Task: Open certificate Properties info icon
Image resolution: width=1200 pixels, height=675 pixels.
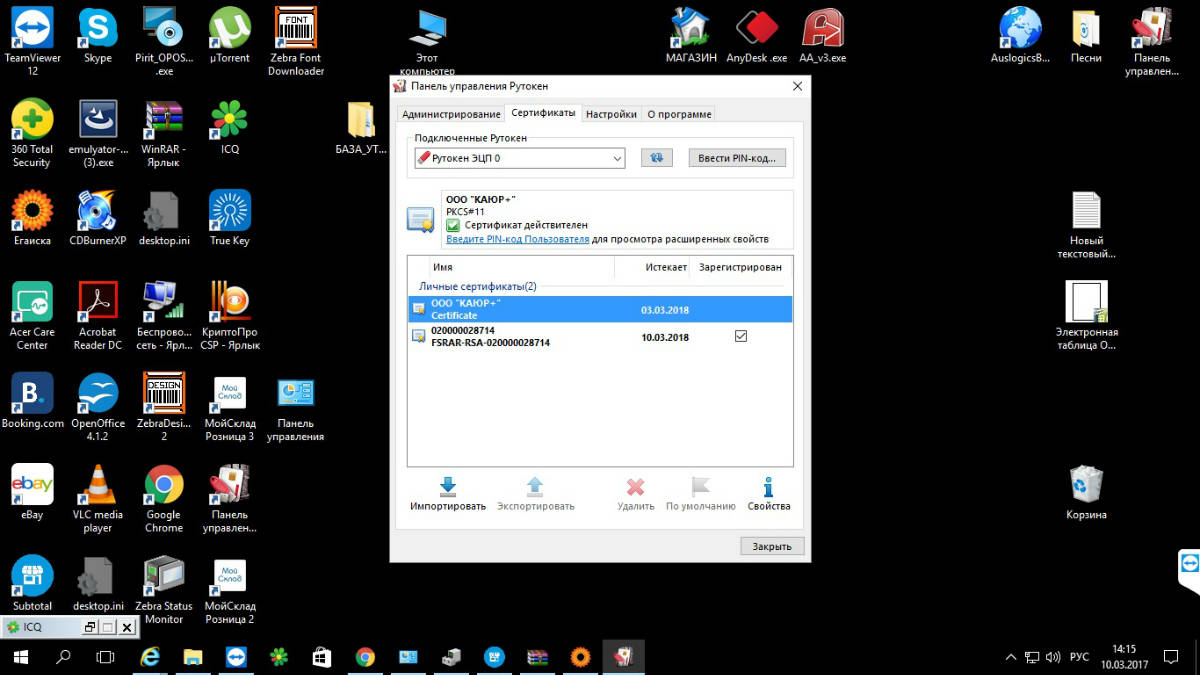Action: coord(768,486)
